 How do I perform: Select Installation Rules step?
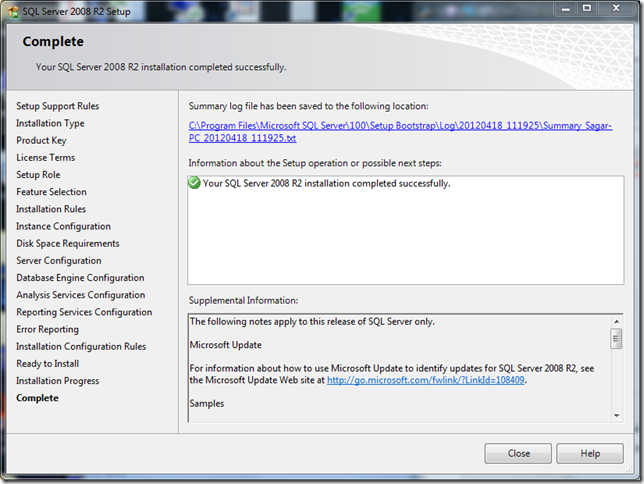click(51, 209)
